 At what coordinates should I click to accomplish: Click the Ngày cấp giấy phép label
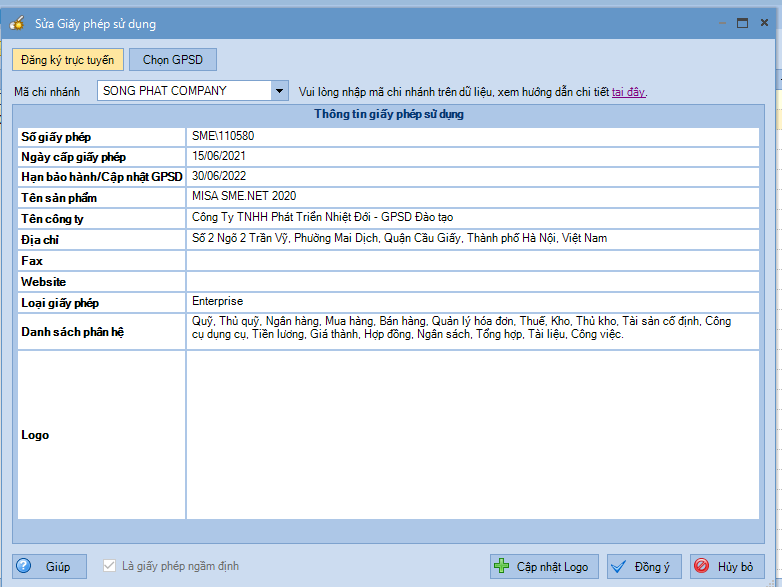pyautogui.click(x=73, y=157)
